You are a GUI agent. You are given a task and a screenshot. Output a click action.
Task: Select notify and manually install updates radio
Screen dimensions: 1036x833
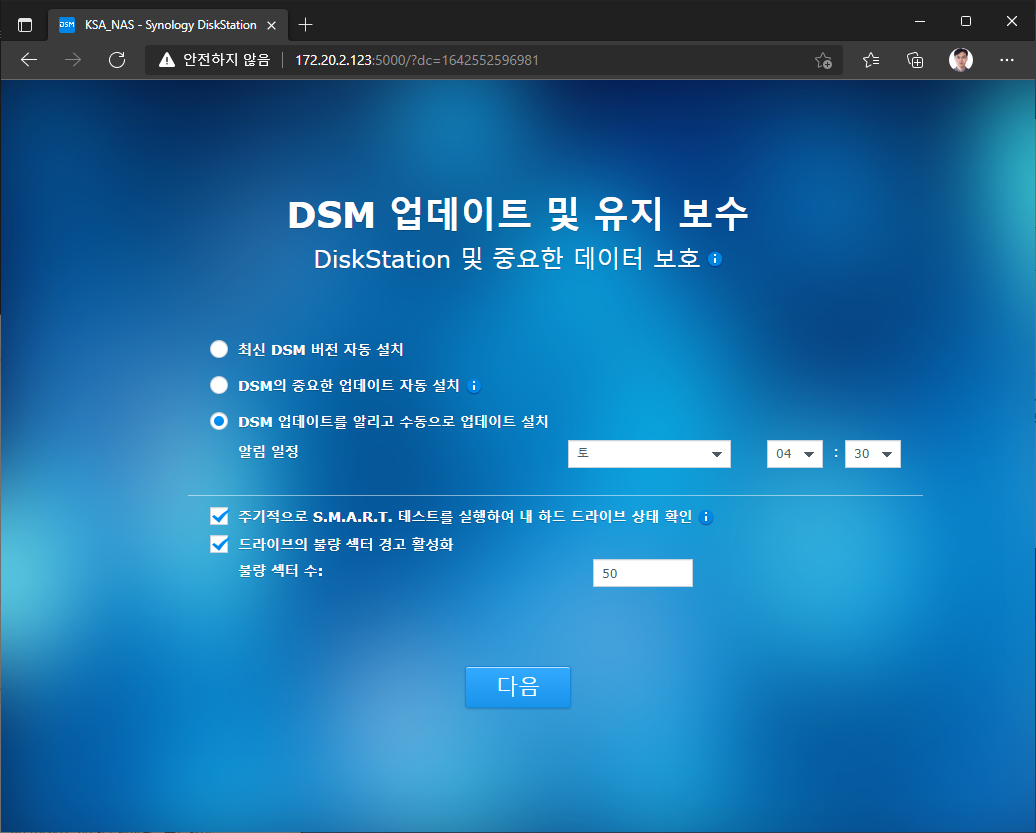click(x=219, y=421)
